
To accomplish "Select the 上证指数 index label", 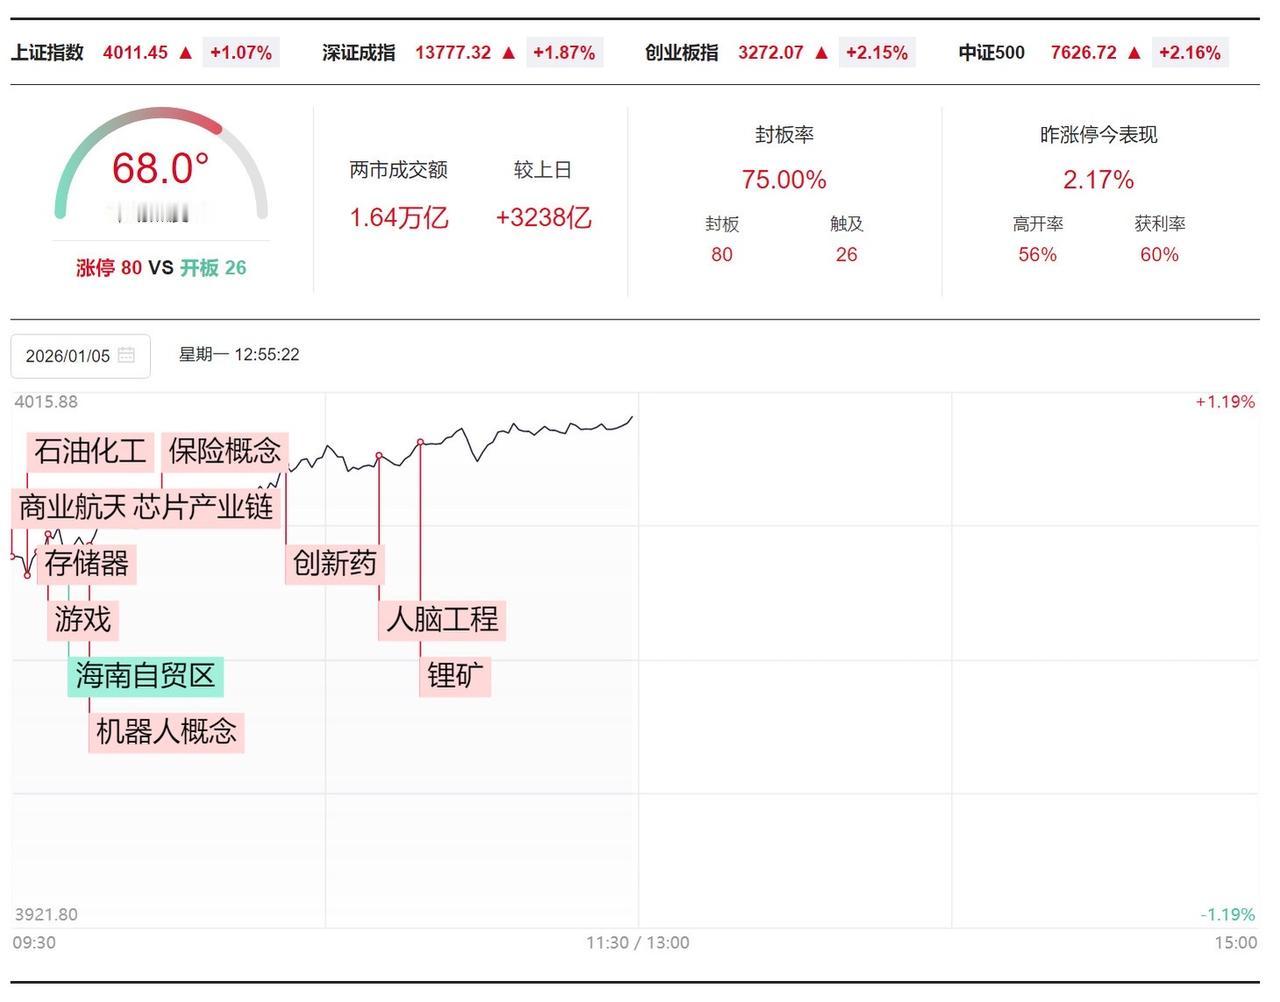I will tap(47, 52).
